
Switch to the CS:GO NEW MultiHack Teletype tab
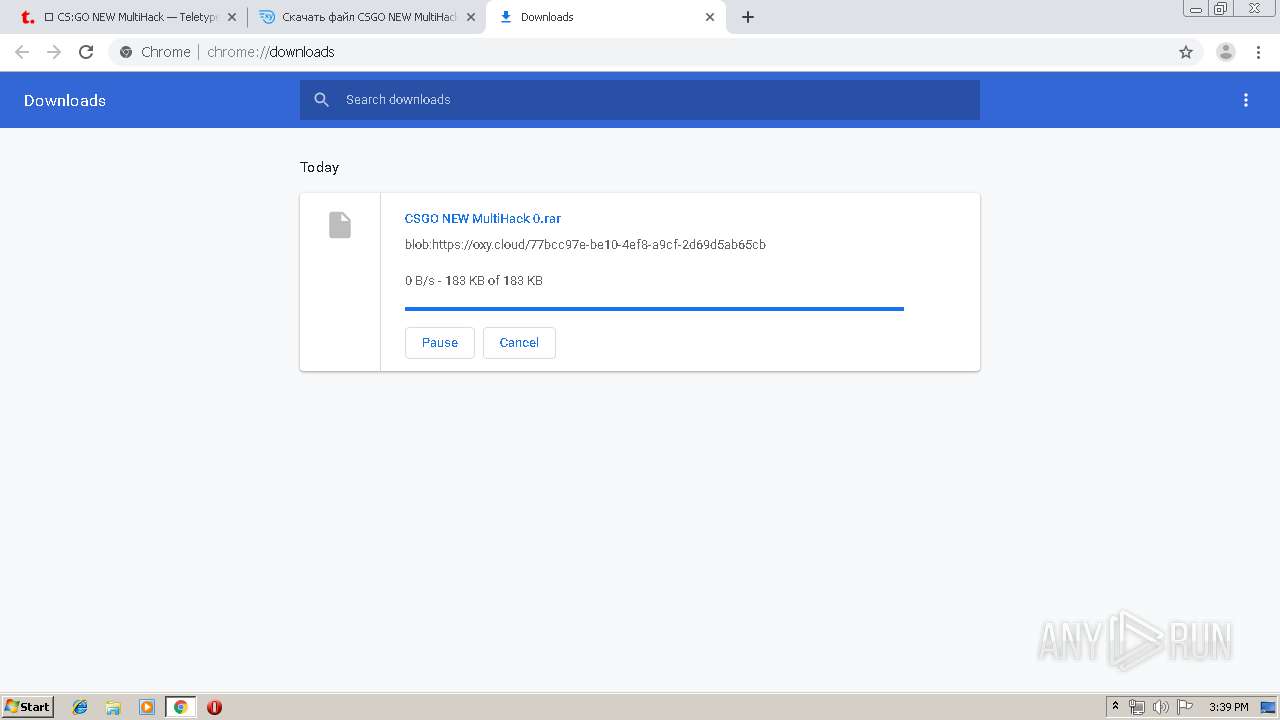point(128,17)
